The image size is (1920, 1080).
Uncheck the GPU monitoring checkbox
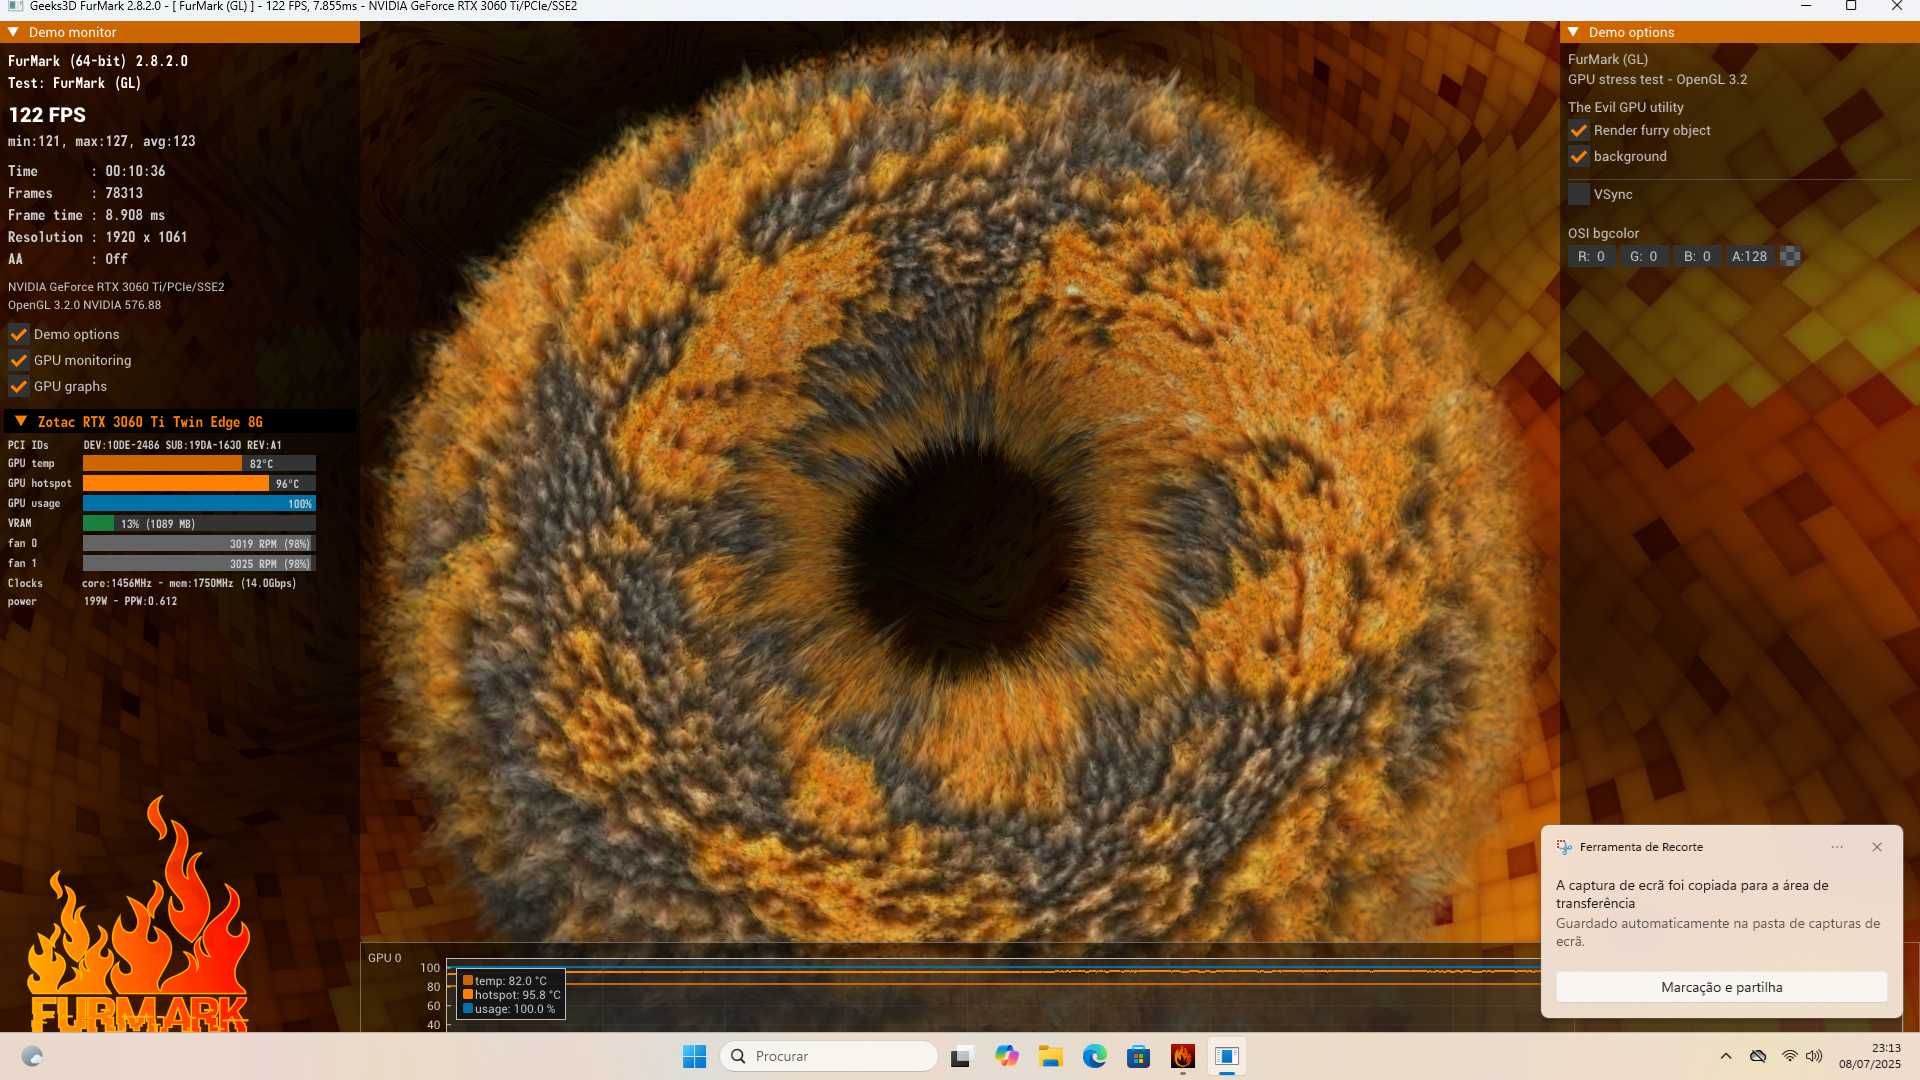pos(18,360)
